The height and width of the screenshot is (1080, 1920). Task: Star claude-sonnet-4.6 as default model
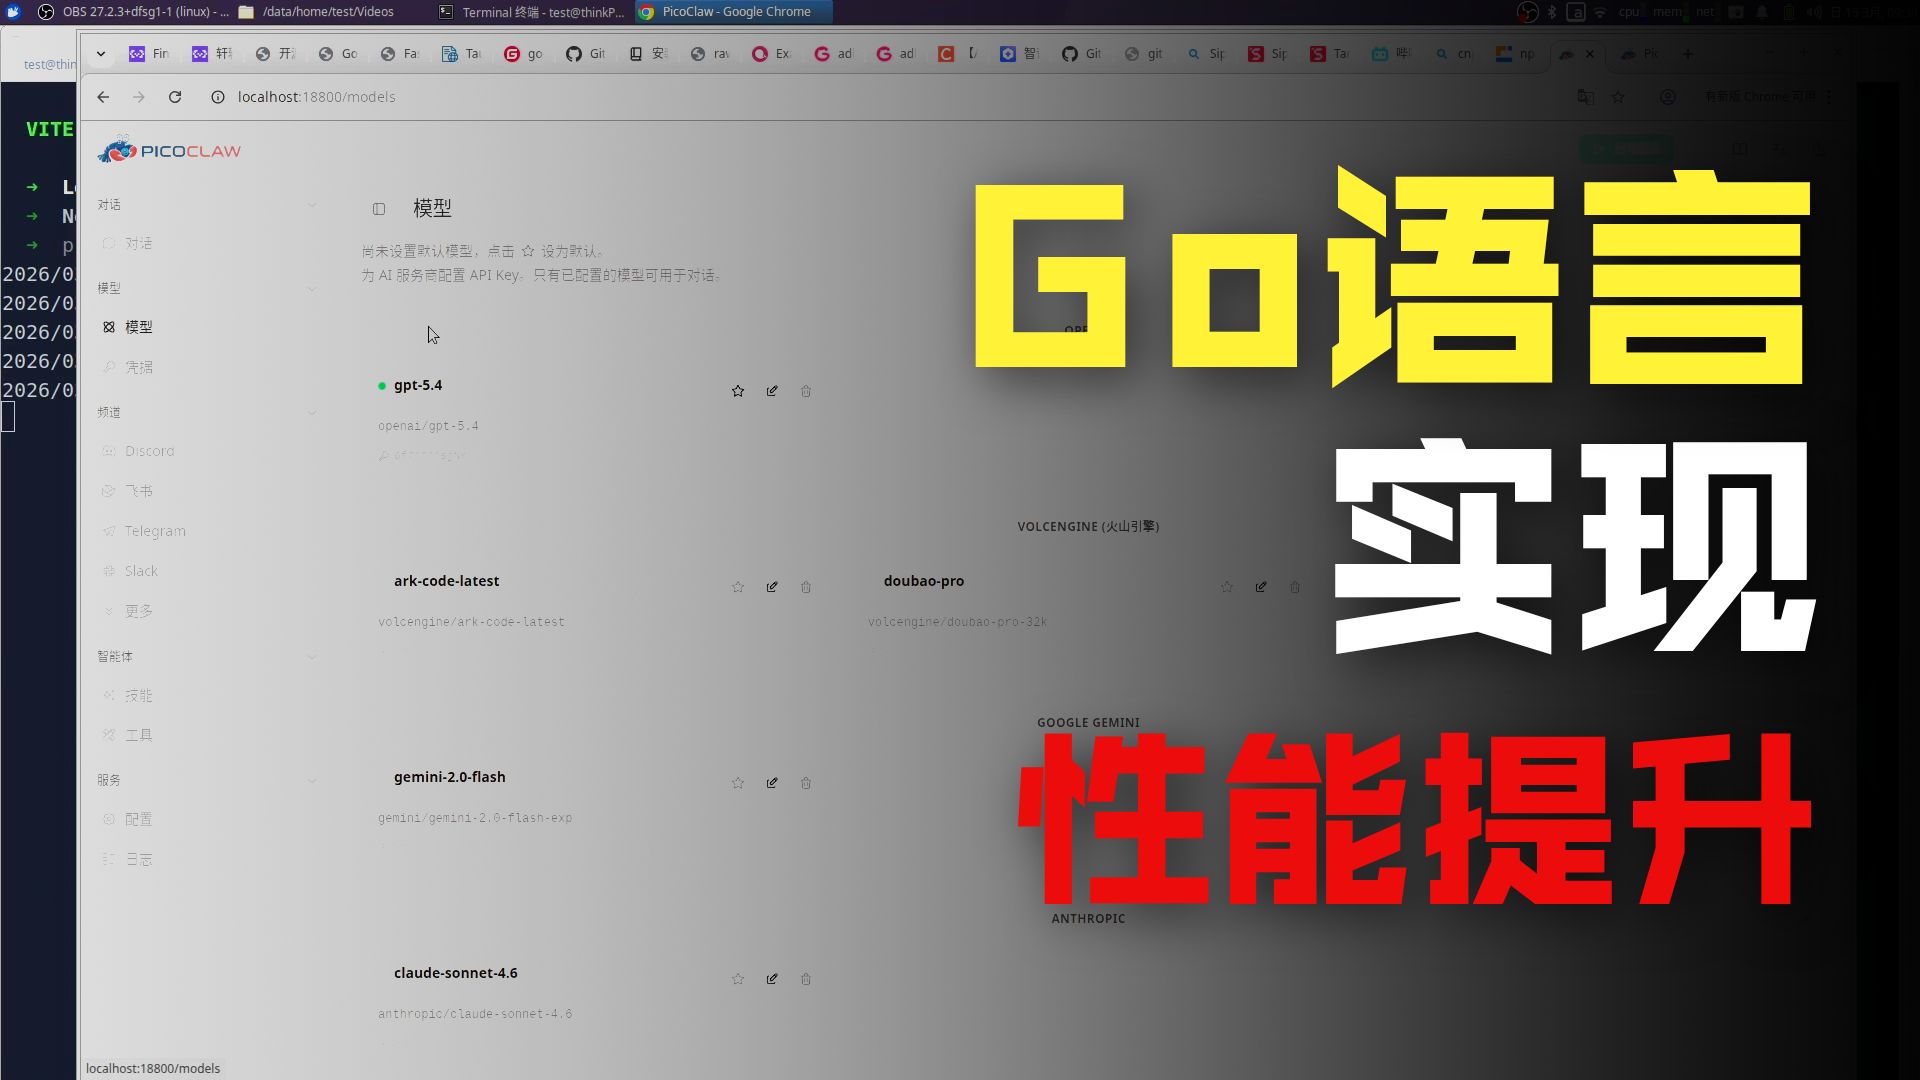(738, 979)
